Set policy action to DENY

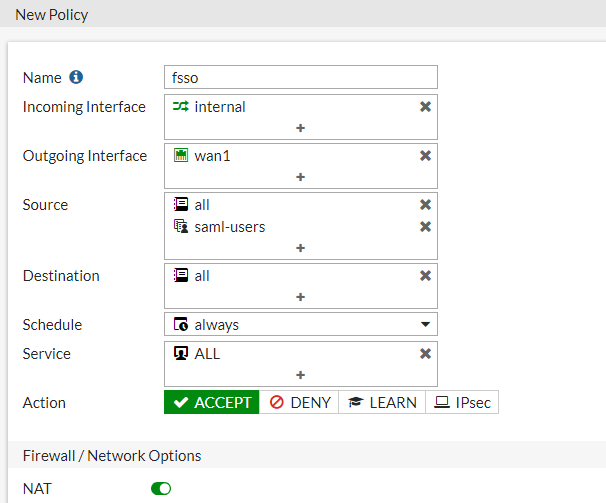click(x=298, y=402)
